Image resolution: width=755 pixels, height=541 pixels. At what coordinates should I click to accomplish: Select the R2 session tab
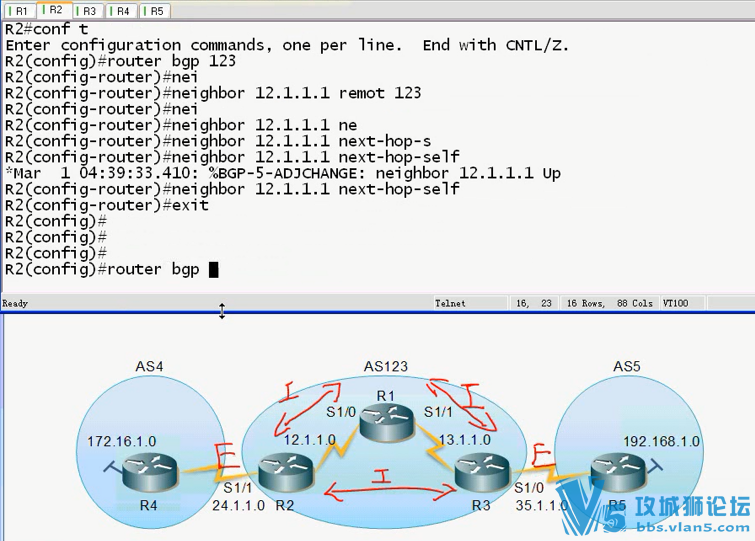54,10
